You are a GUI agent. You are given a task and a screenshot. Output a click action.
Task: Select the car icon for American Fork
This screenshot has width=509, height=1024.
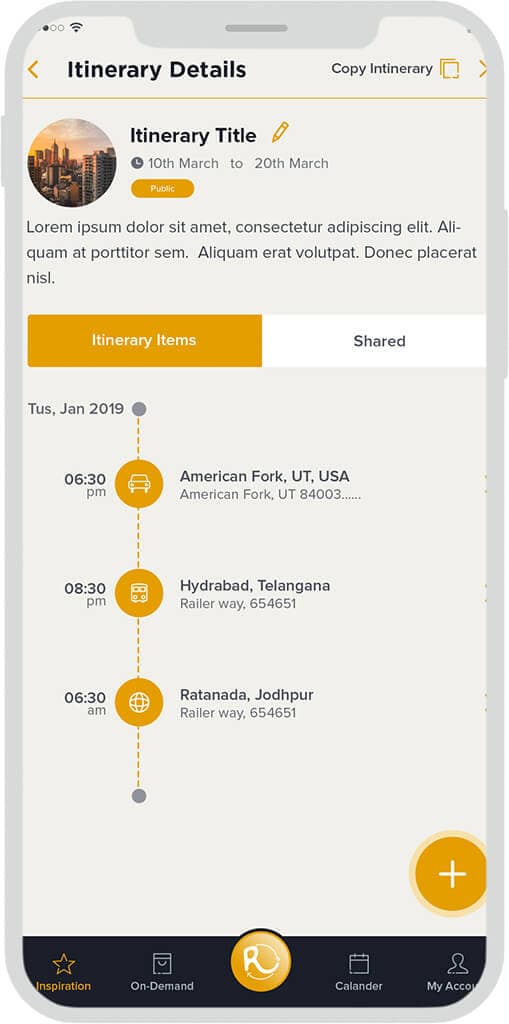pos(139,483)
